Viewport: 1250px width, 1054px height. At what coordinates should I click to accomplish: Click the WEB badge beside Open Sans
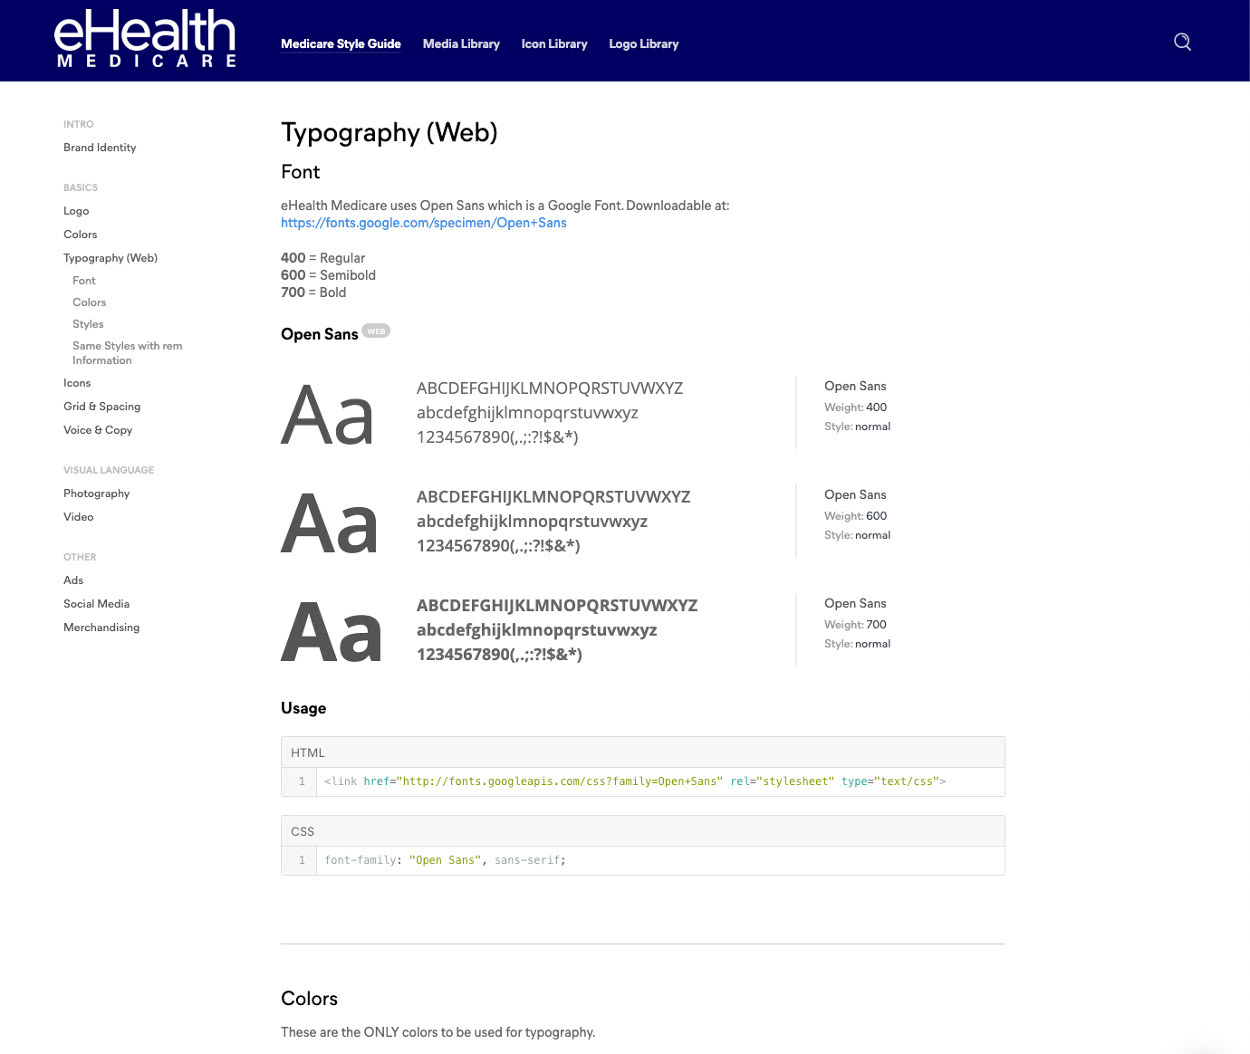click(x=376, y=331)
